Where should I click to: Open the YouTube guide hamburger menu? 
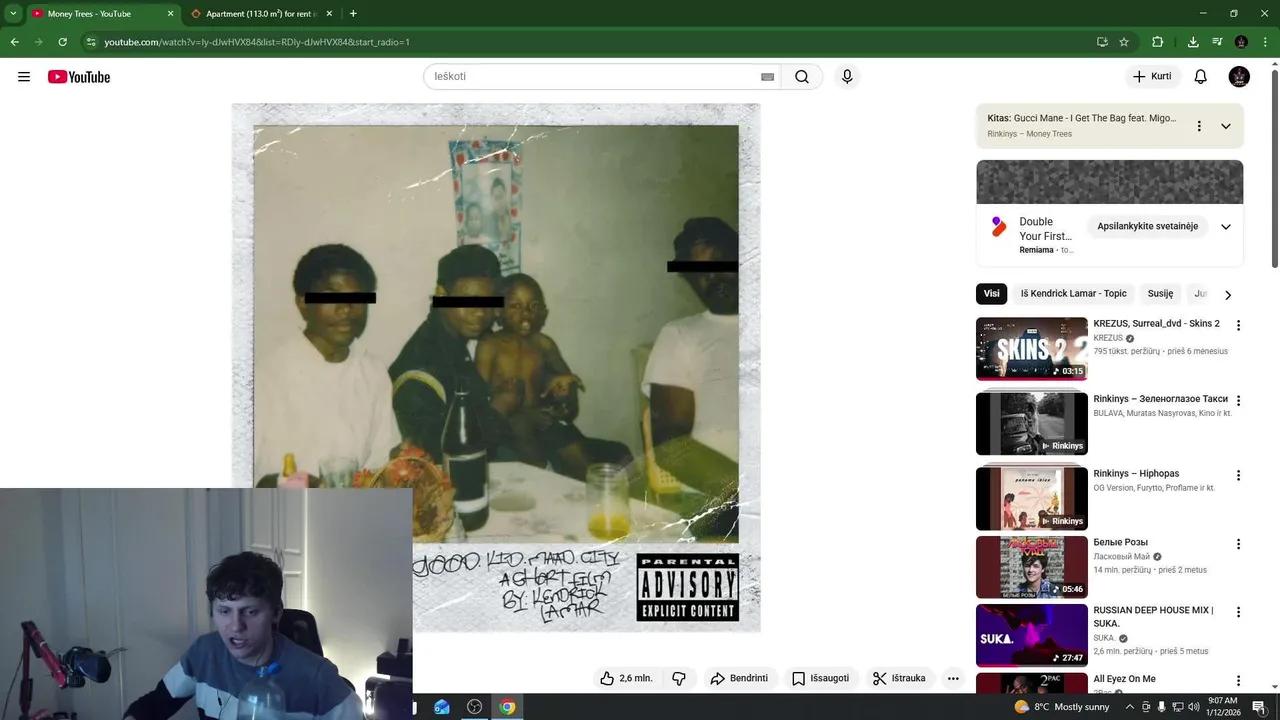pos(24,76)
